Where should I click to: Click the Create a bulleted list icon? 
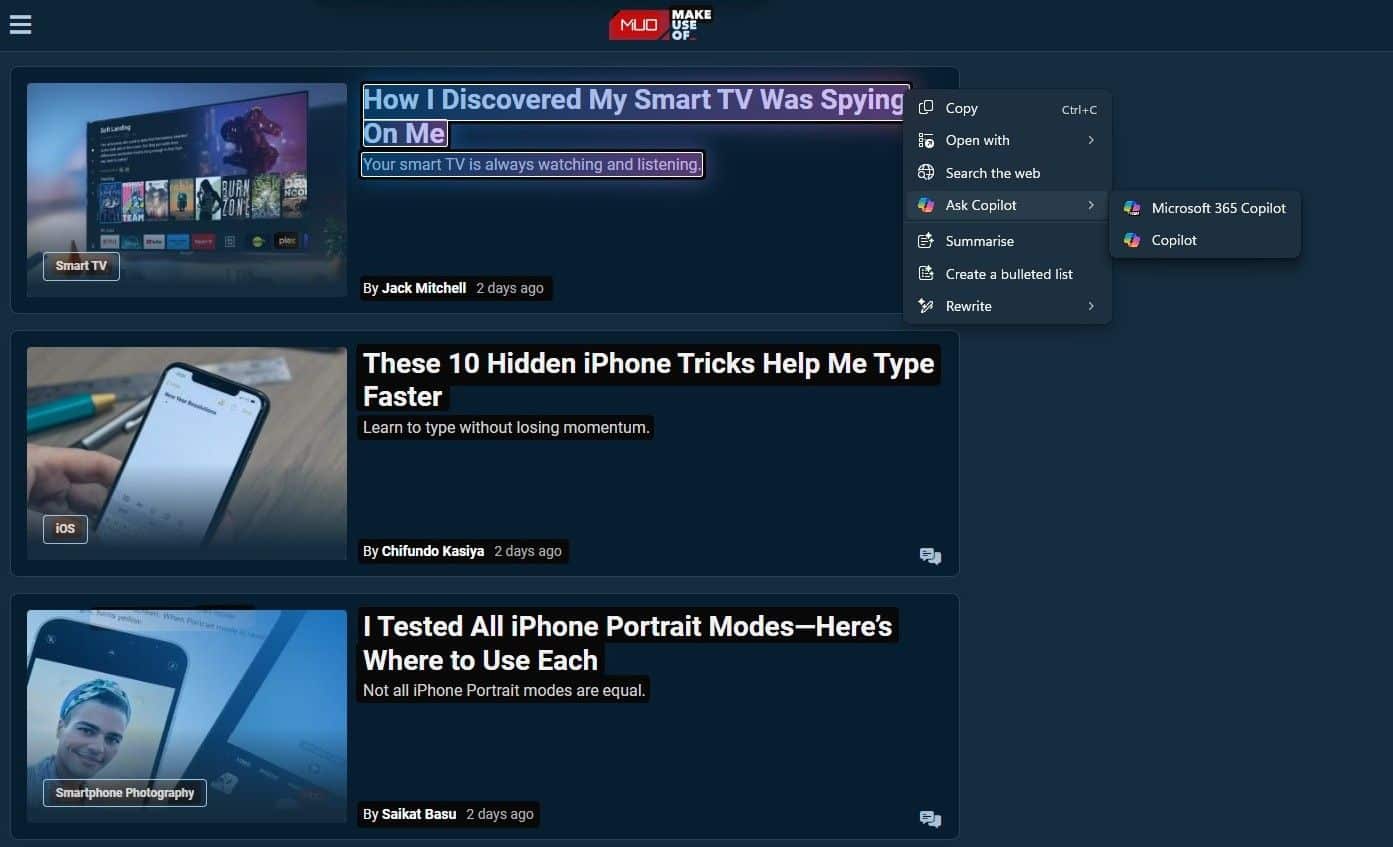(x=926, y=274)
